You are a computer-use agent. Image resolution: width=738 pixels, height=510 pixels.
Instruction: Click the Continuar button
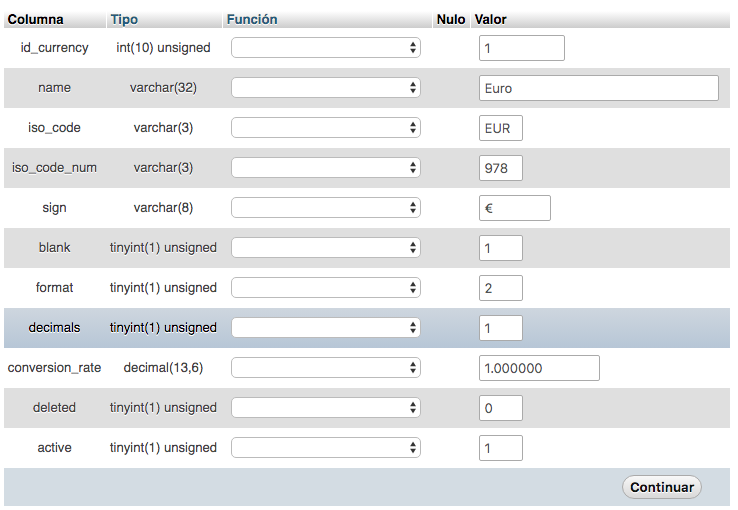point(661,488)
